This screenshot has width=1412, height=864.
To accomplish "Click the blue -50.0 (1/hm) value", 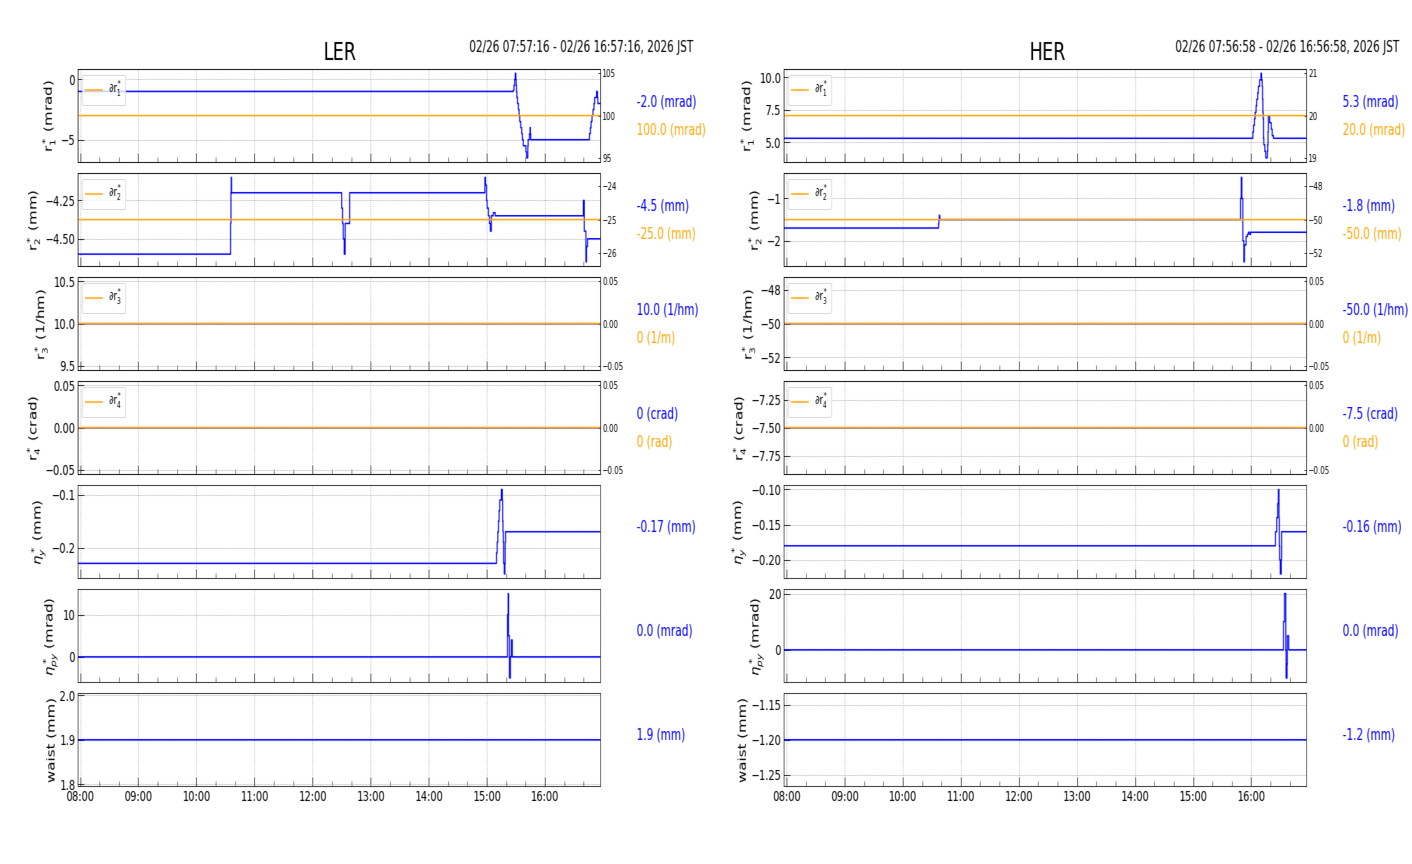I will point(1375,310).
